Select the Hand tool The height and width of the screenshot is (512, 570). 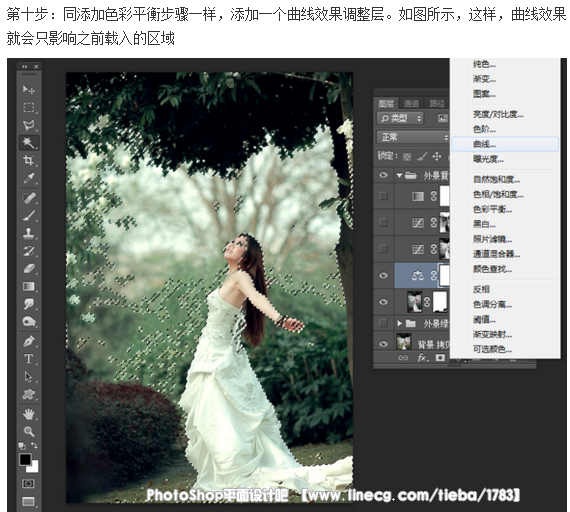click(28, 414)
